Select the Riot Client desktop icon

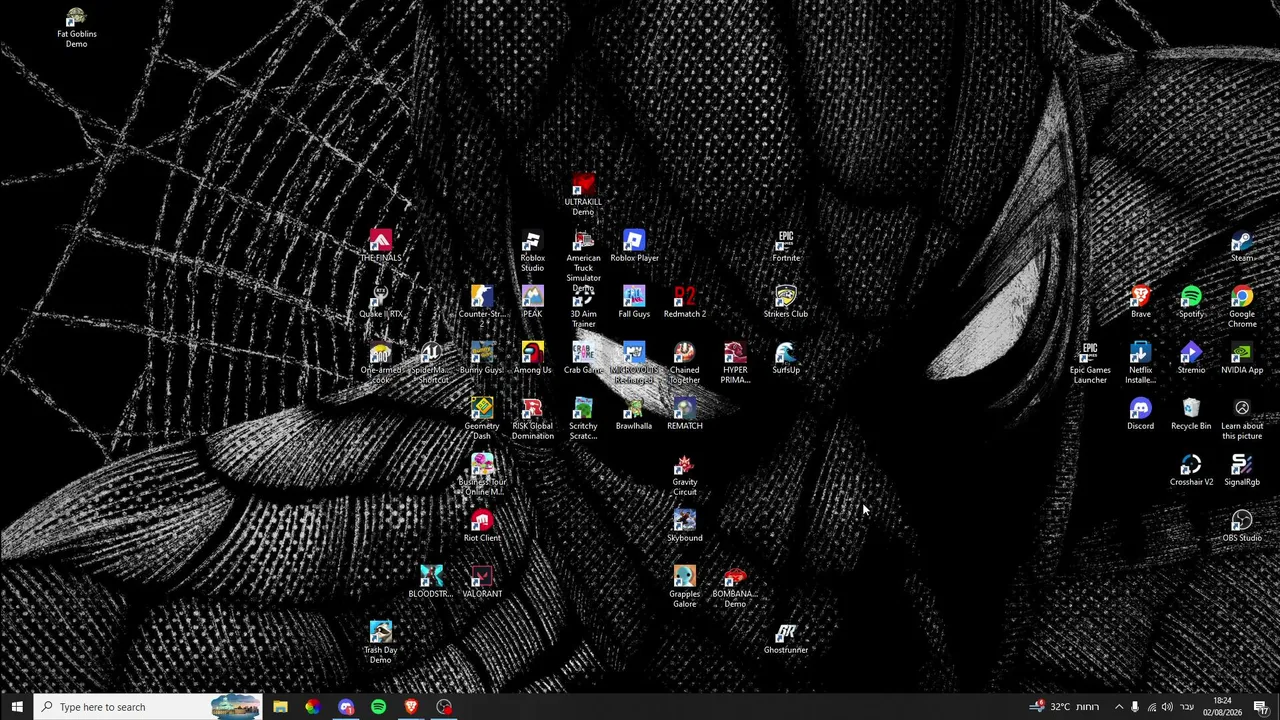point(482,526)
